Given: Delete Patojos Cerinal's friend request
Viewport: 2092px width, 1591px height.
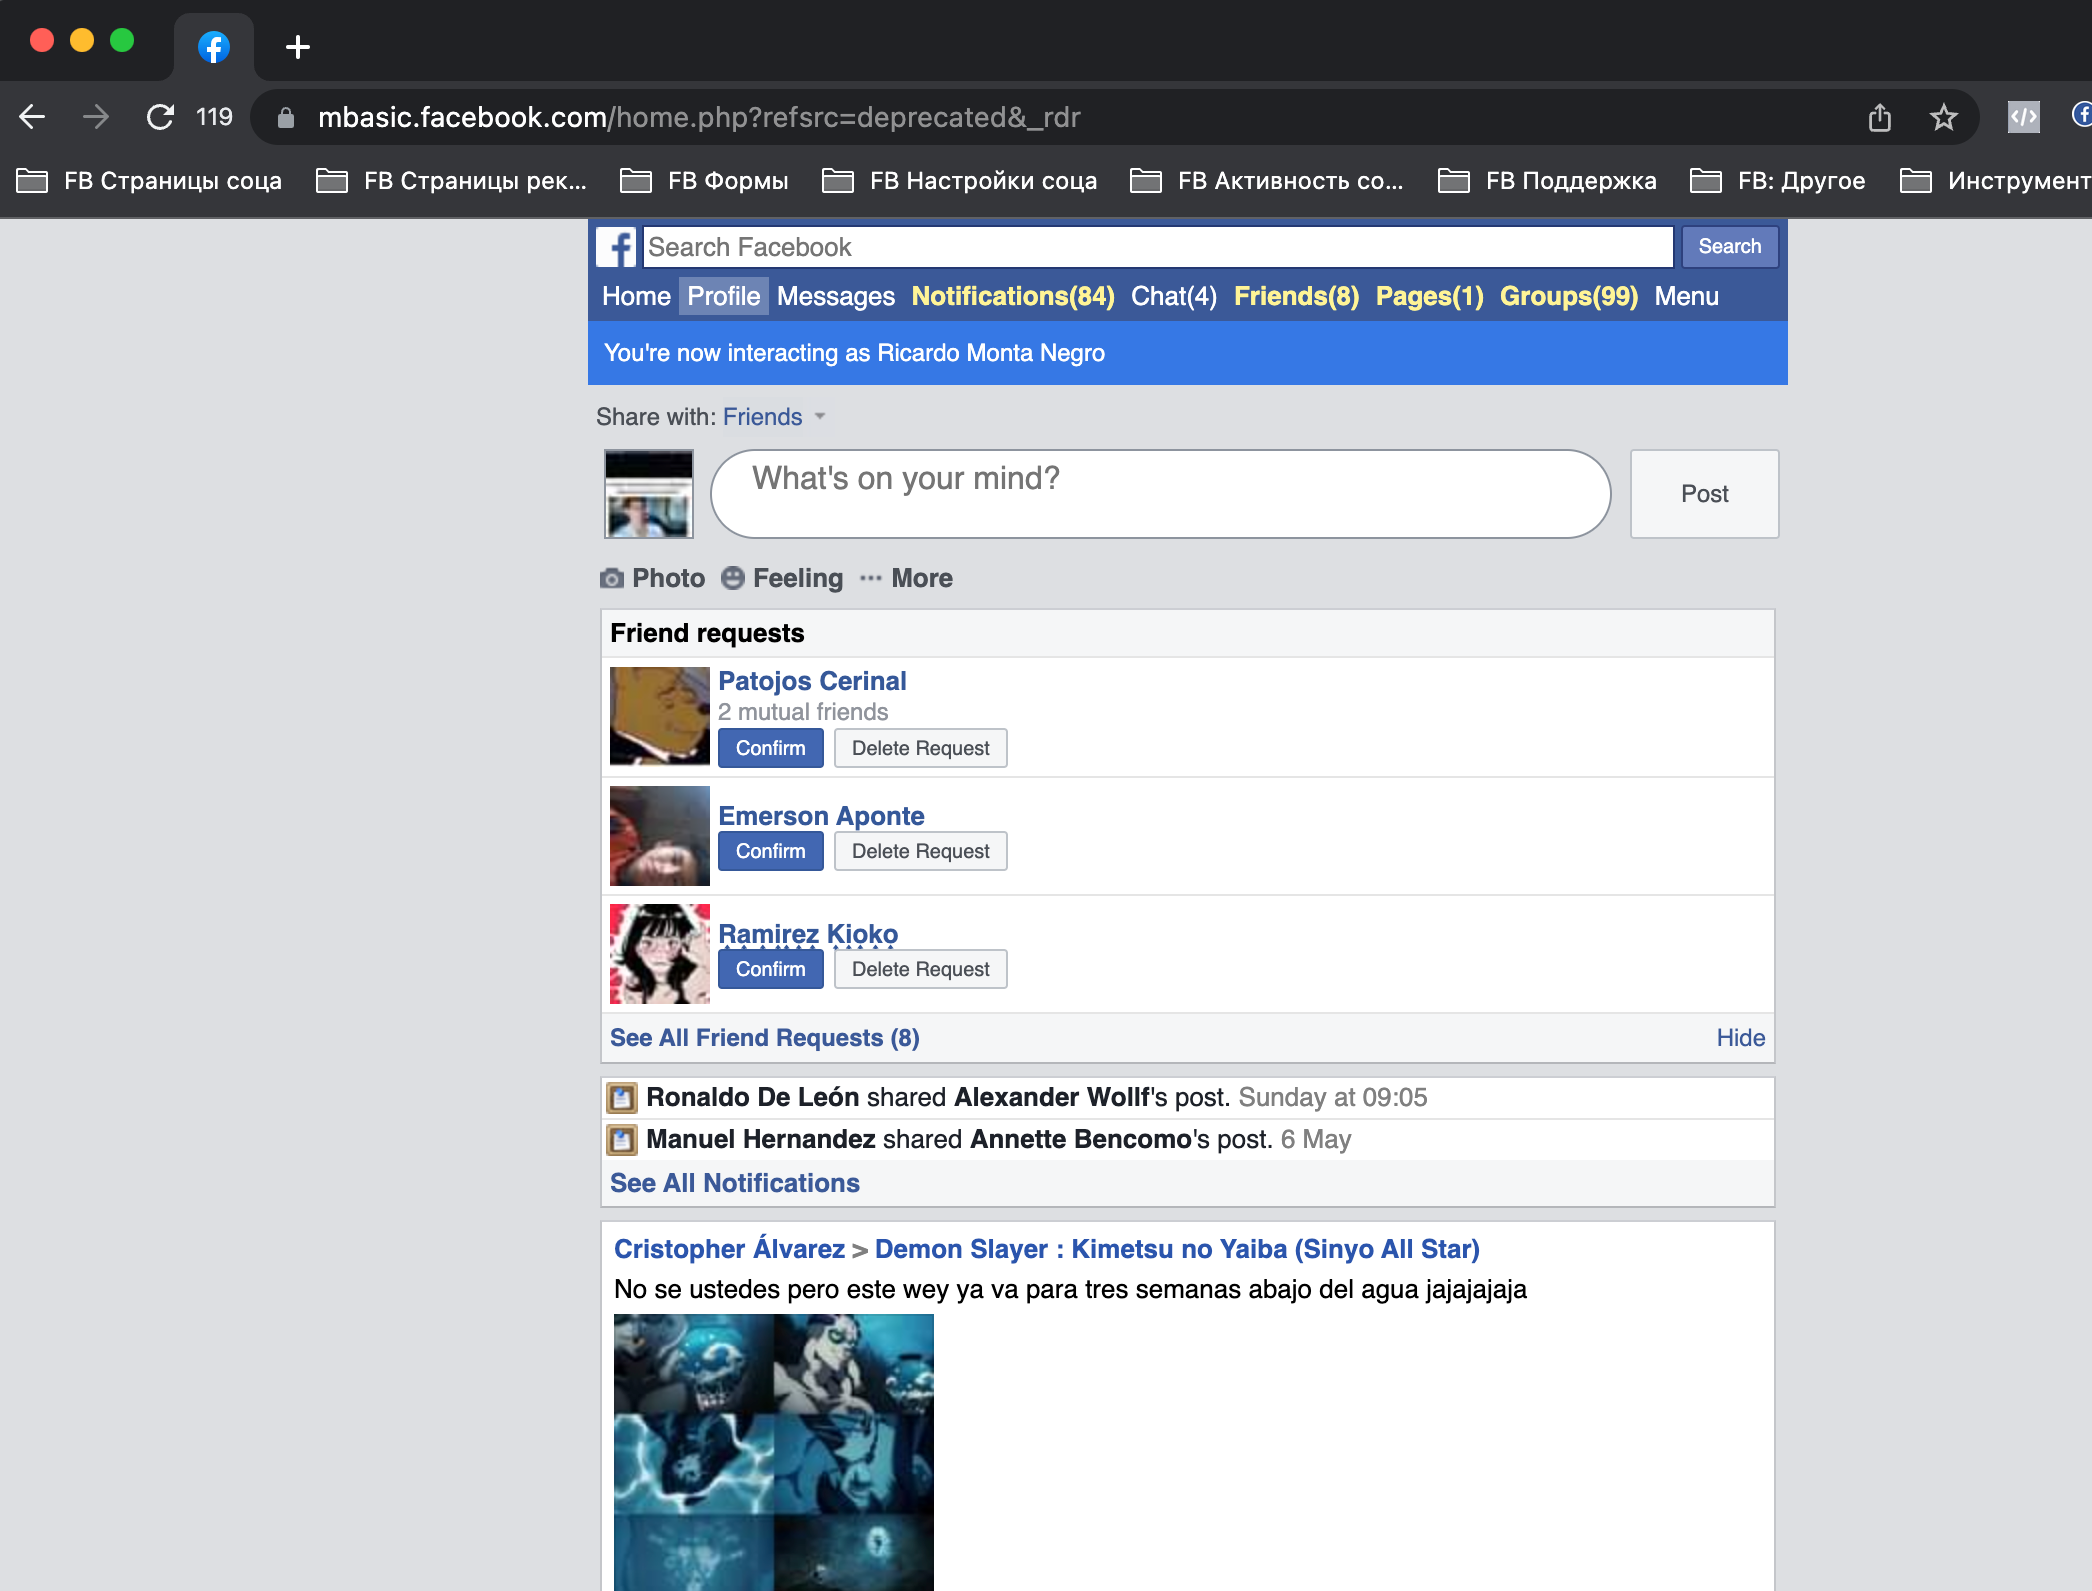Looking at the screenshot, I should tap(921, 748).
